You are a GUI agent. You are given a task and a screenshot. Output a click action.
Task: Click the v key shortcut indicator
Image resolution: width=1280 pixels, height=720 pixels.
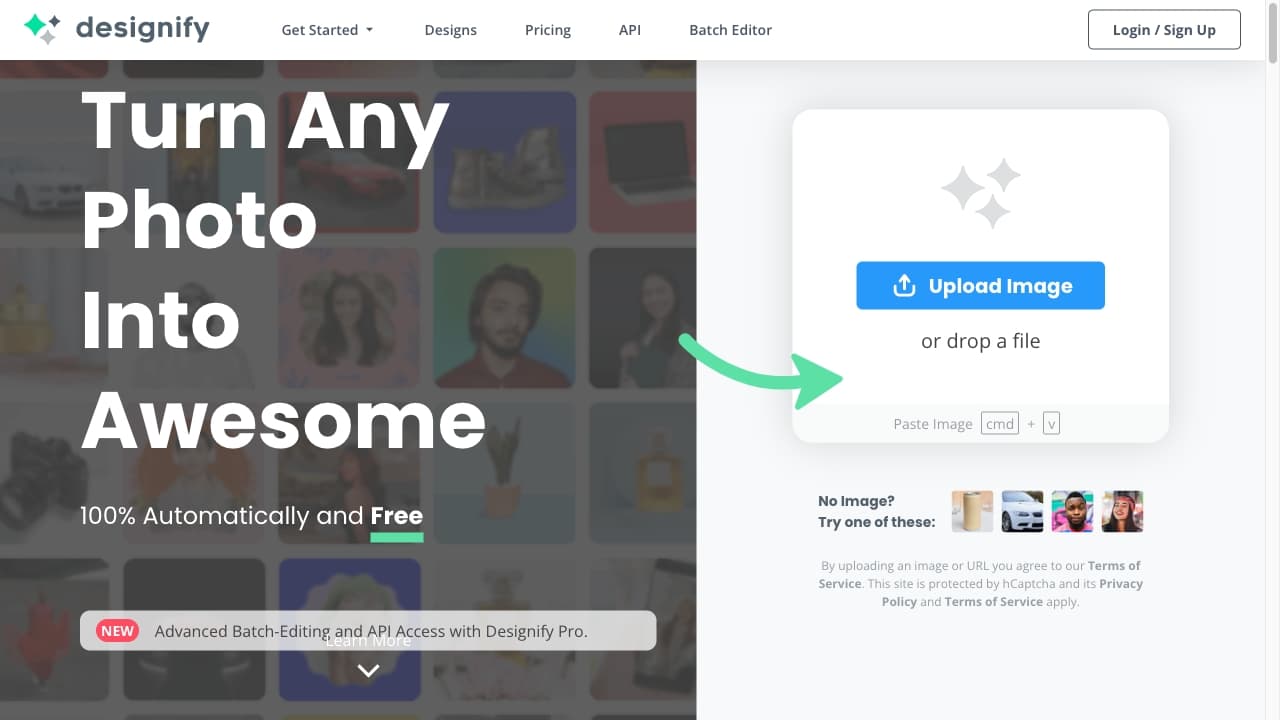[x=1051, y=423]
